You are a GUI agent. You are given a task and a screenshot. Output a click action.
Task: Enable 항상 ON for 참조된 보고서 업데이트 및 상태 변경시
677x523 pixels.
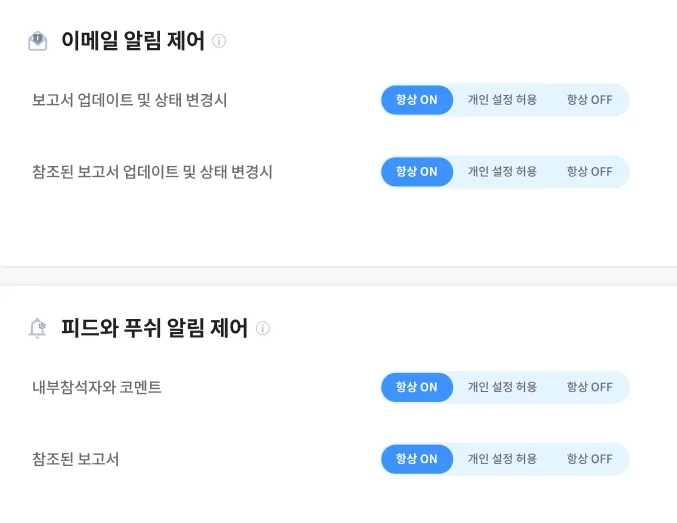point(416,171)
